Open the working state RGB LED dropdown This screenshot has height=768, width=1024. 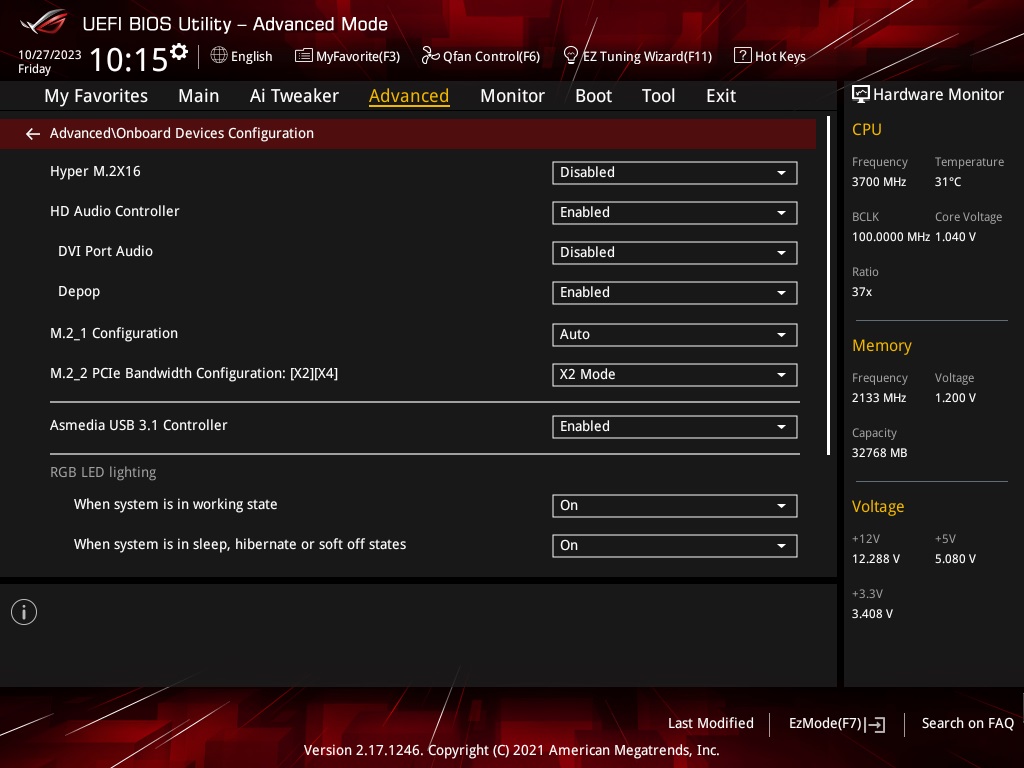pyautogui.click(x=675, y=505)
